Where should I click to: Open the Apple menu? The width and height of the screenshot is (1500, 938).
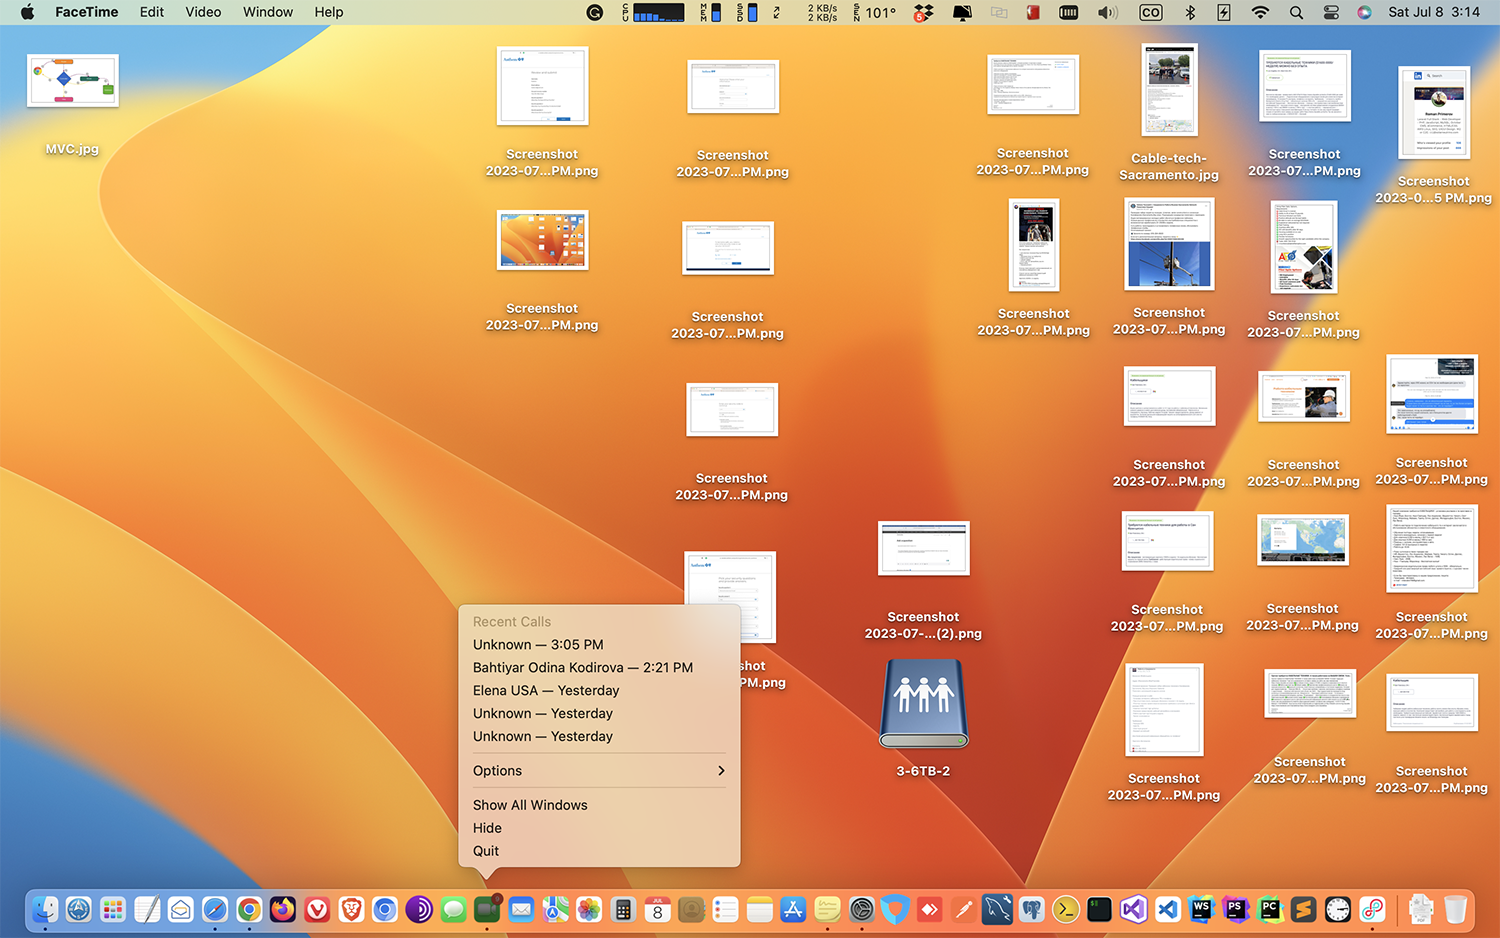tap(27, 12)
